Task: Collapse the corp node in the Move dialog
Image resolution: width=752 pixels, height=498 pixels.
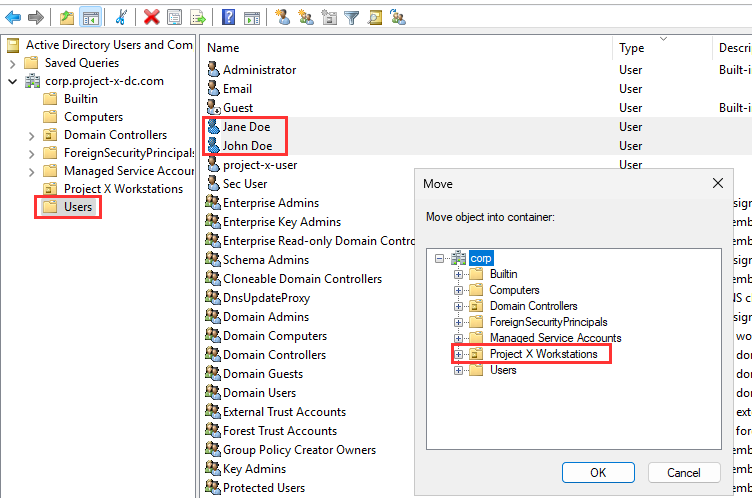Action: pos(441,258)
